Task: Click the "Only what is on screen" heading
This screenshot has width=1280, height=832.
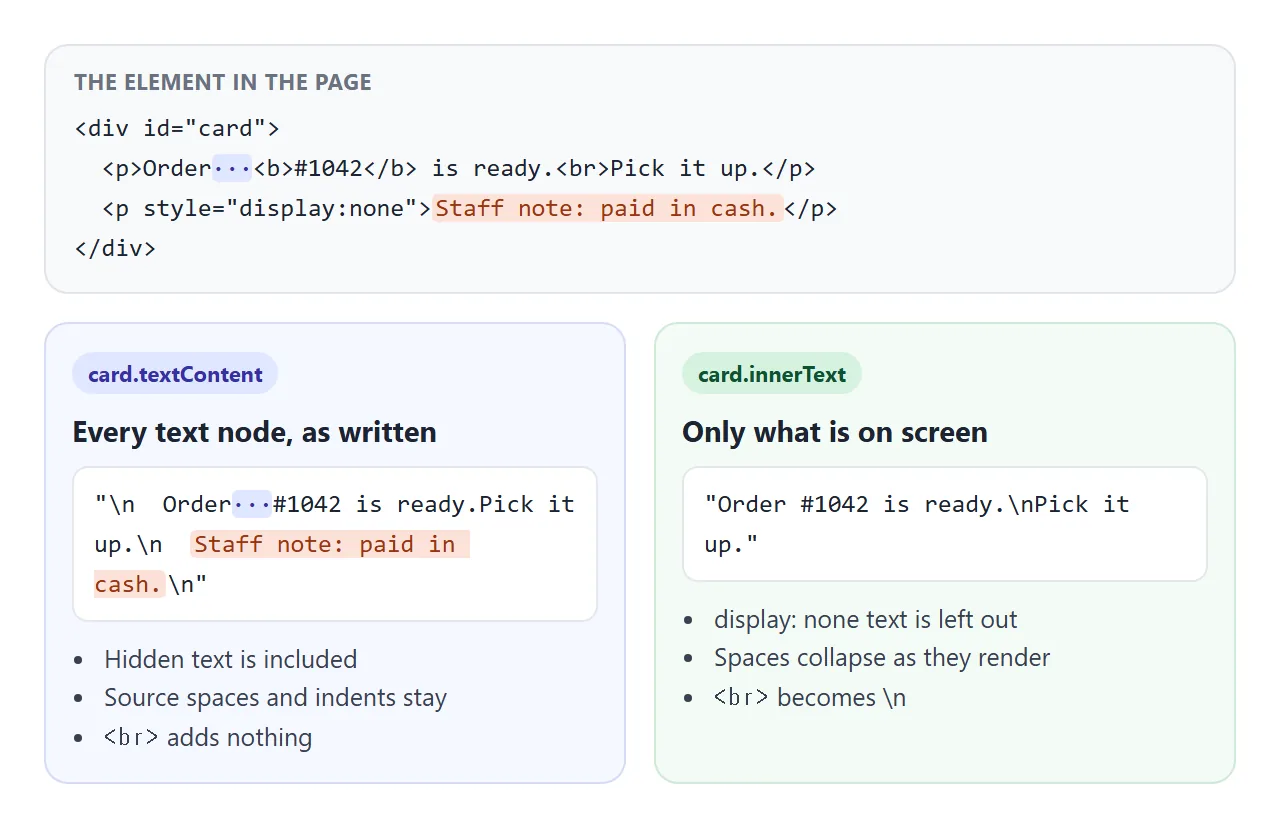Action: (835, 432)
